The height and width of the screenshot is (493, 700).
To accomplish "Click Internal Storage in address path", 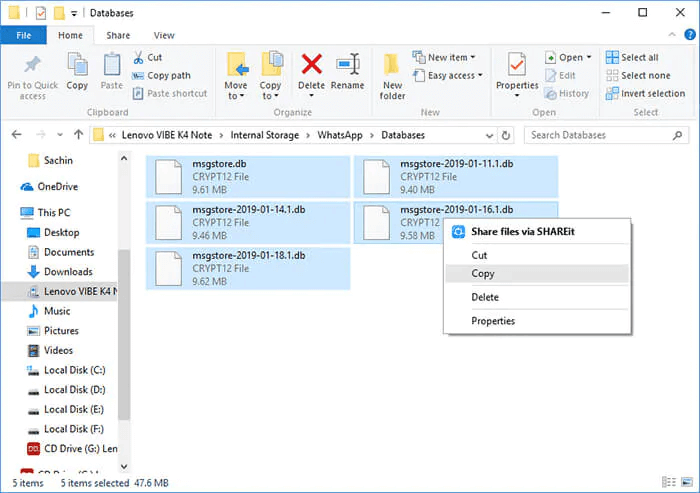I will pos(265,135).
